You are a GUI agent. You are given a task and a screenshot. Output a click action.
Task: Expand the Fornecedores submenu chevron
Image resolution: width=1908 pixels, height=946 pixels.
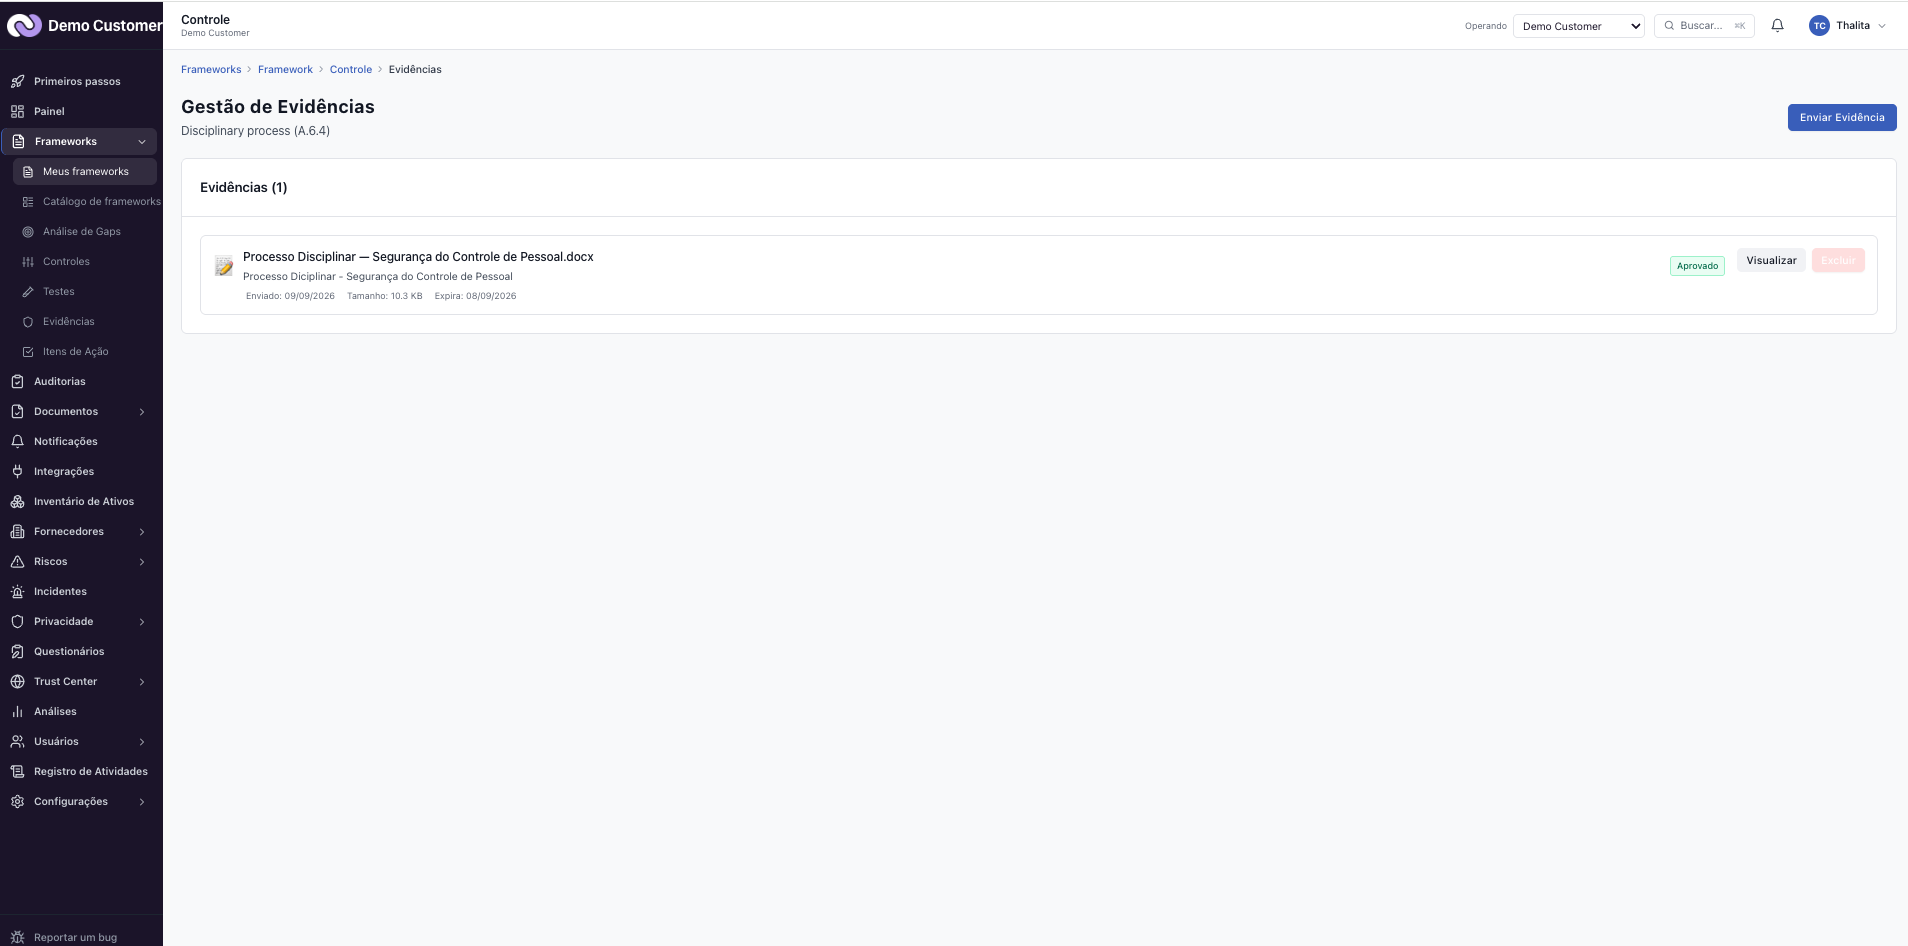point(142,532)
